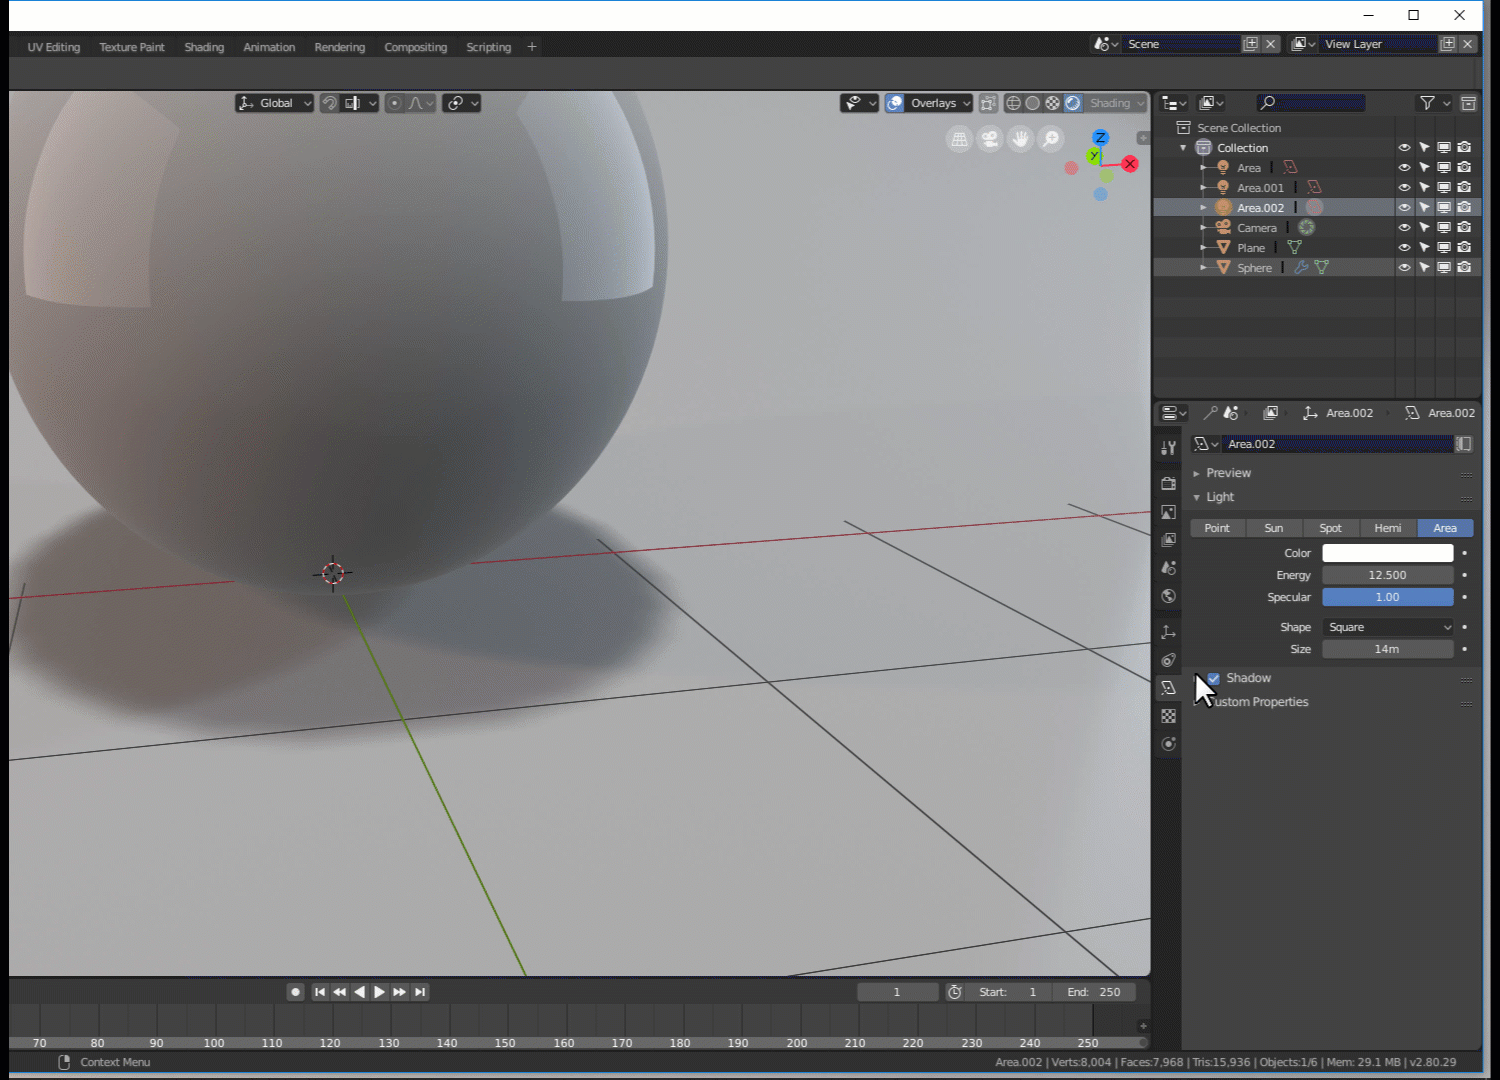Select the Render properties tab
The height and width of the screenshot is (1080, 1500).
pos(1168,483)
